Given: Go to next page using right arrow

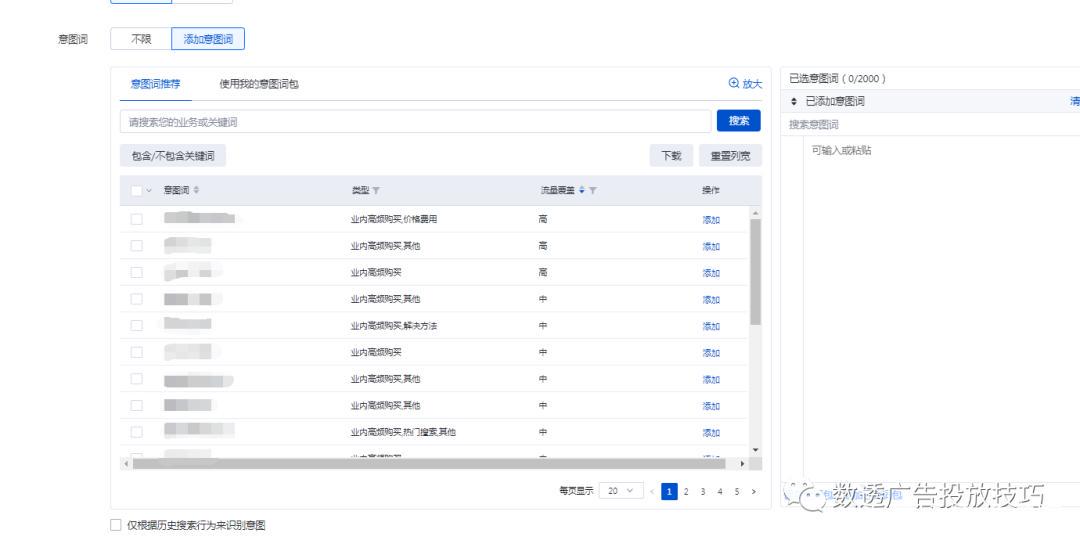Looking at the screenshot, I should tap(753, 491).
